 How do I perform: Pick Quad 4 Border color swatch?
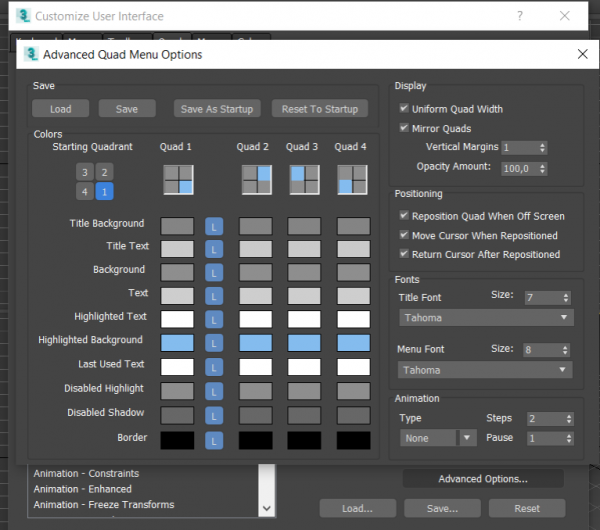(354, 440)
